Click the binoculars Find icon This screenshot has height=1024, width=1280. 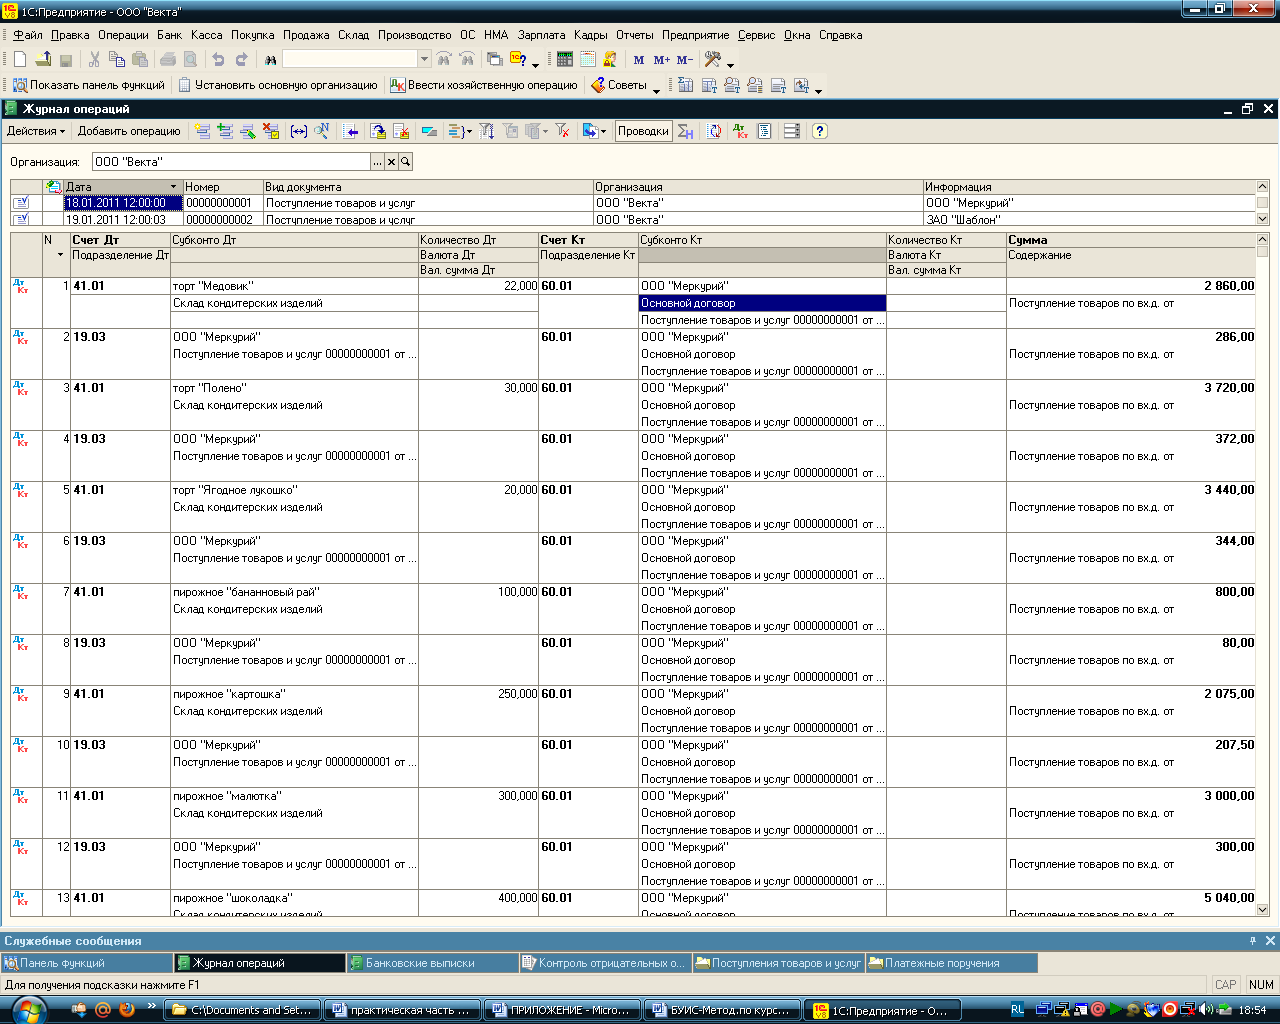[x=270, y=60]
